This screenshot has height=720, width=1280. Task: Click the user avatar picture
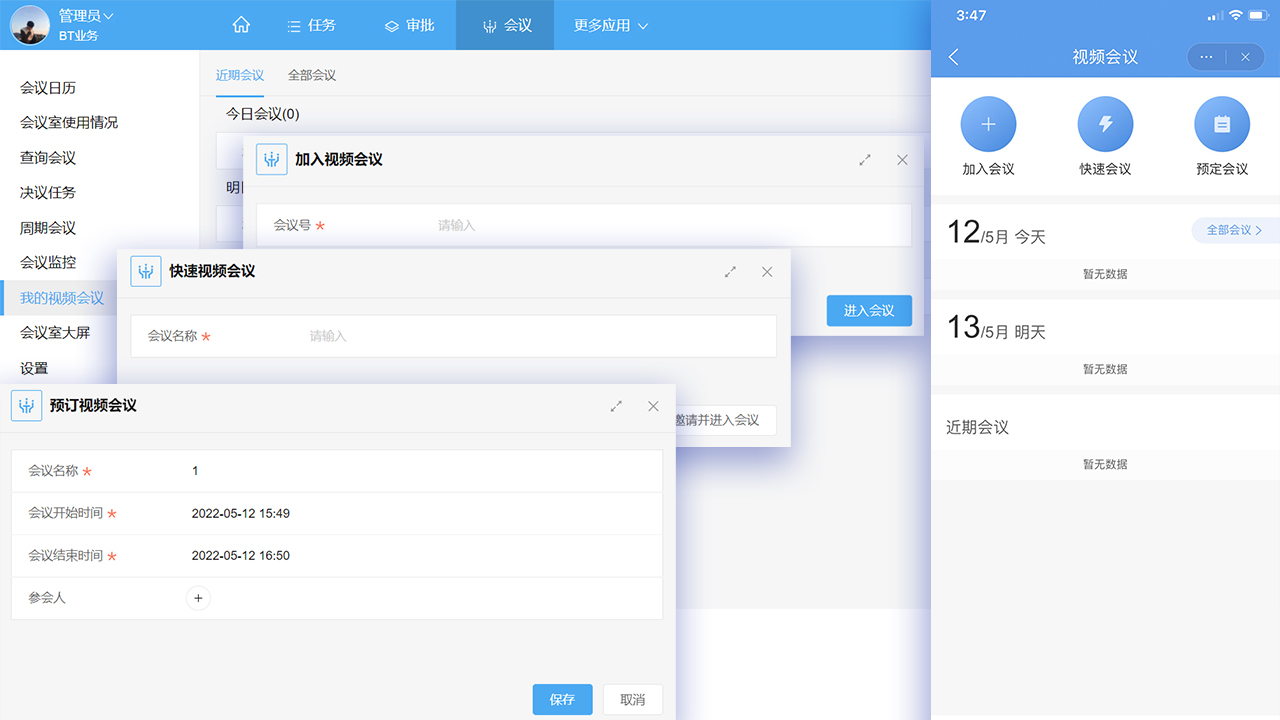tap(29, 25)
